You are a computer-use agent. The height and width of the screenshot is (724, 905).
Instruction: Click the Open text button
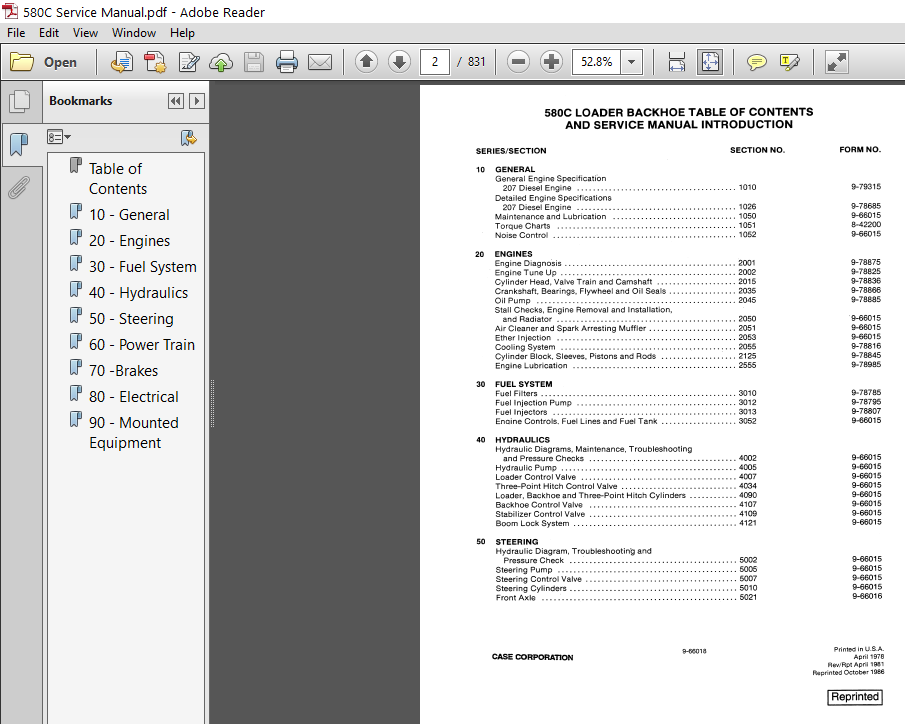coord(60,62)
